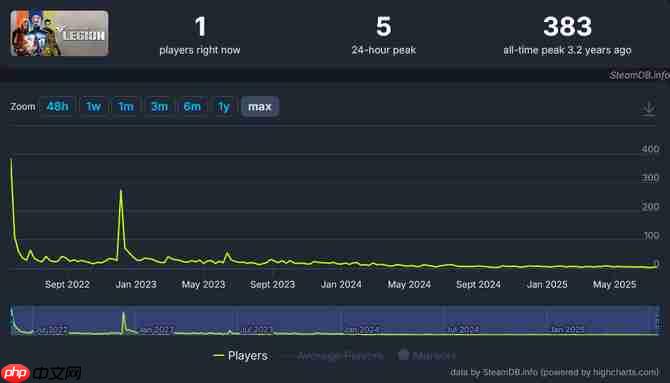Image resolution: width=670 pixels, height=383 pixels.
Task: Click the players right now count
Action: [x=200, y=27]
